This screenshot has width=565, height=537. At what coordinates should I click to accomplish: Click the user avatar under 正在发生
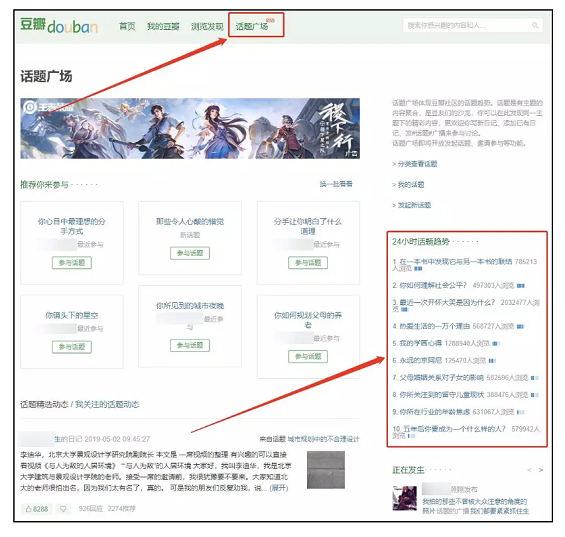405,498
